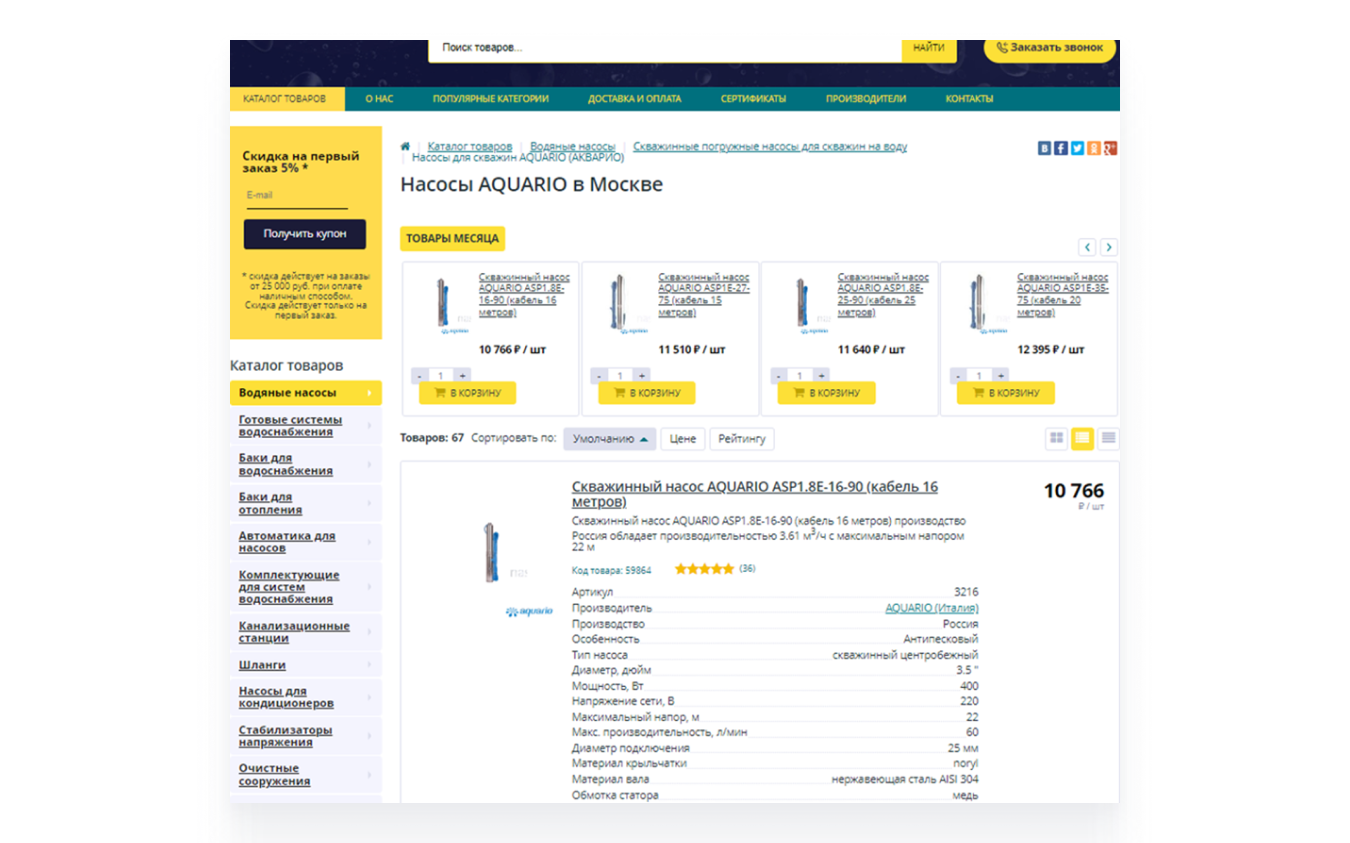Go to home via breadcrumb house icon

(405, 146)
